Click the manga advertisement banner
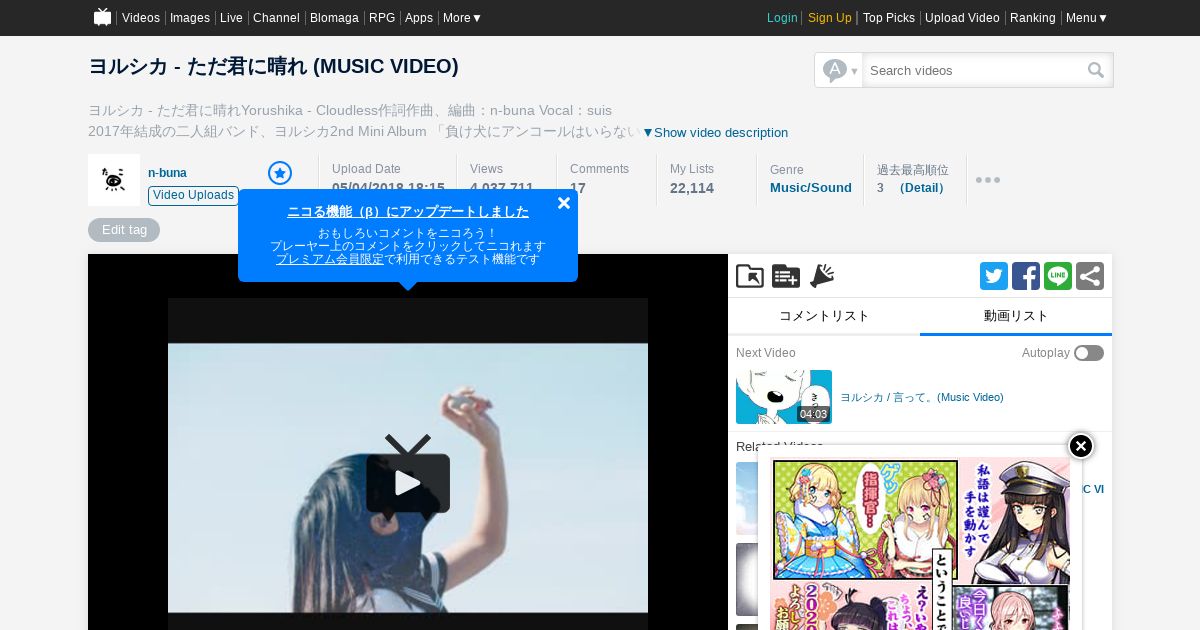This screenshot has width=1200, height=630. point(921,545)
